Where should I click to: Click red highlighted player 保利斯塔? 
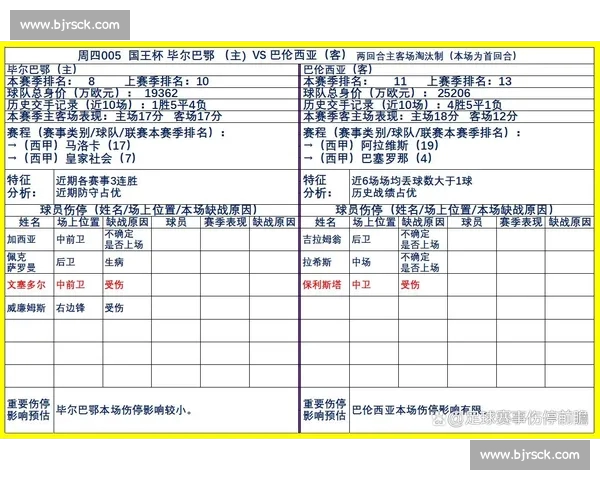pyautogui.click(x=322, y=285)
